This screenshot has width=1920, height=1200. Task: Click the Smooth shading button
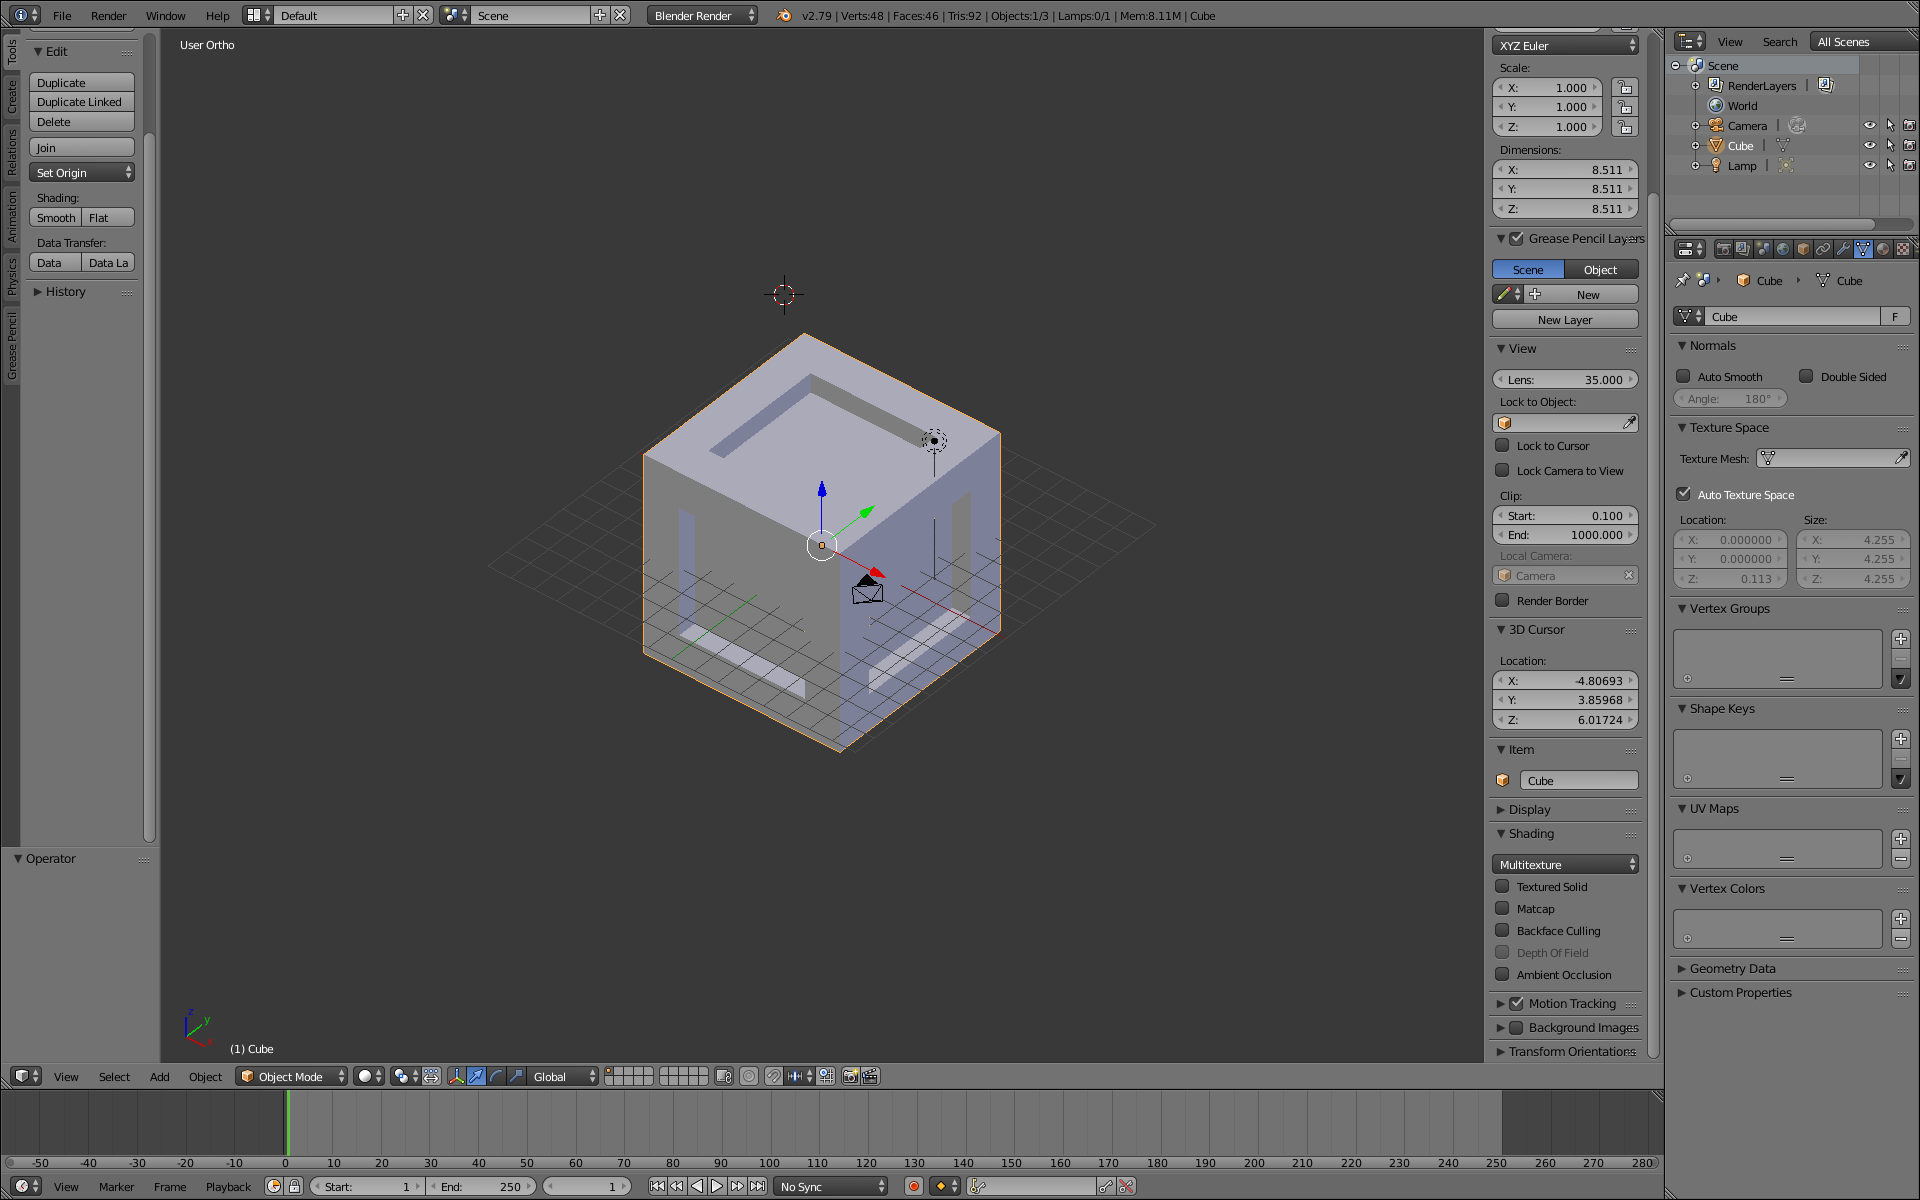[x=55, y=218]
